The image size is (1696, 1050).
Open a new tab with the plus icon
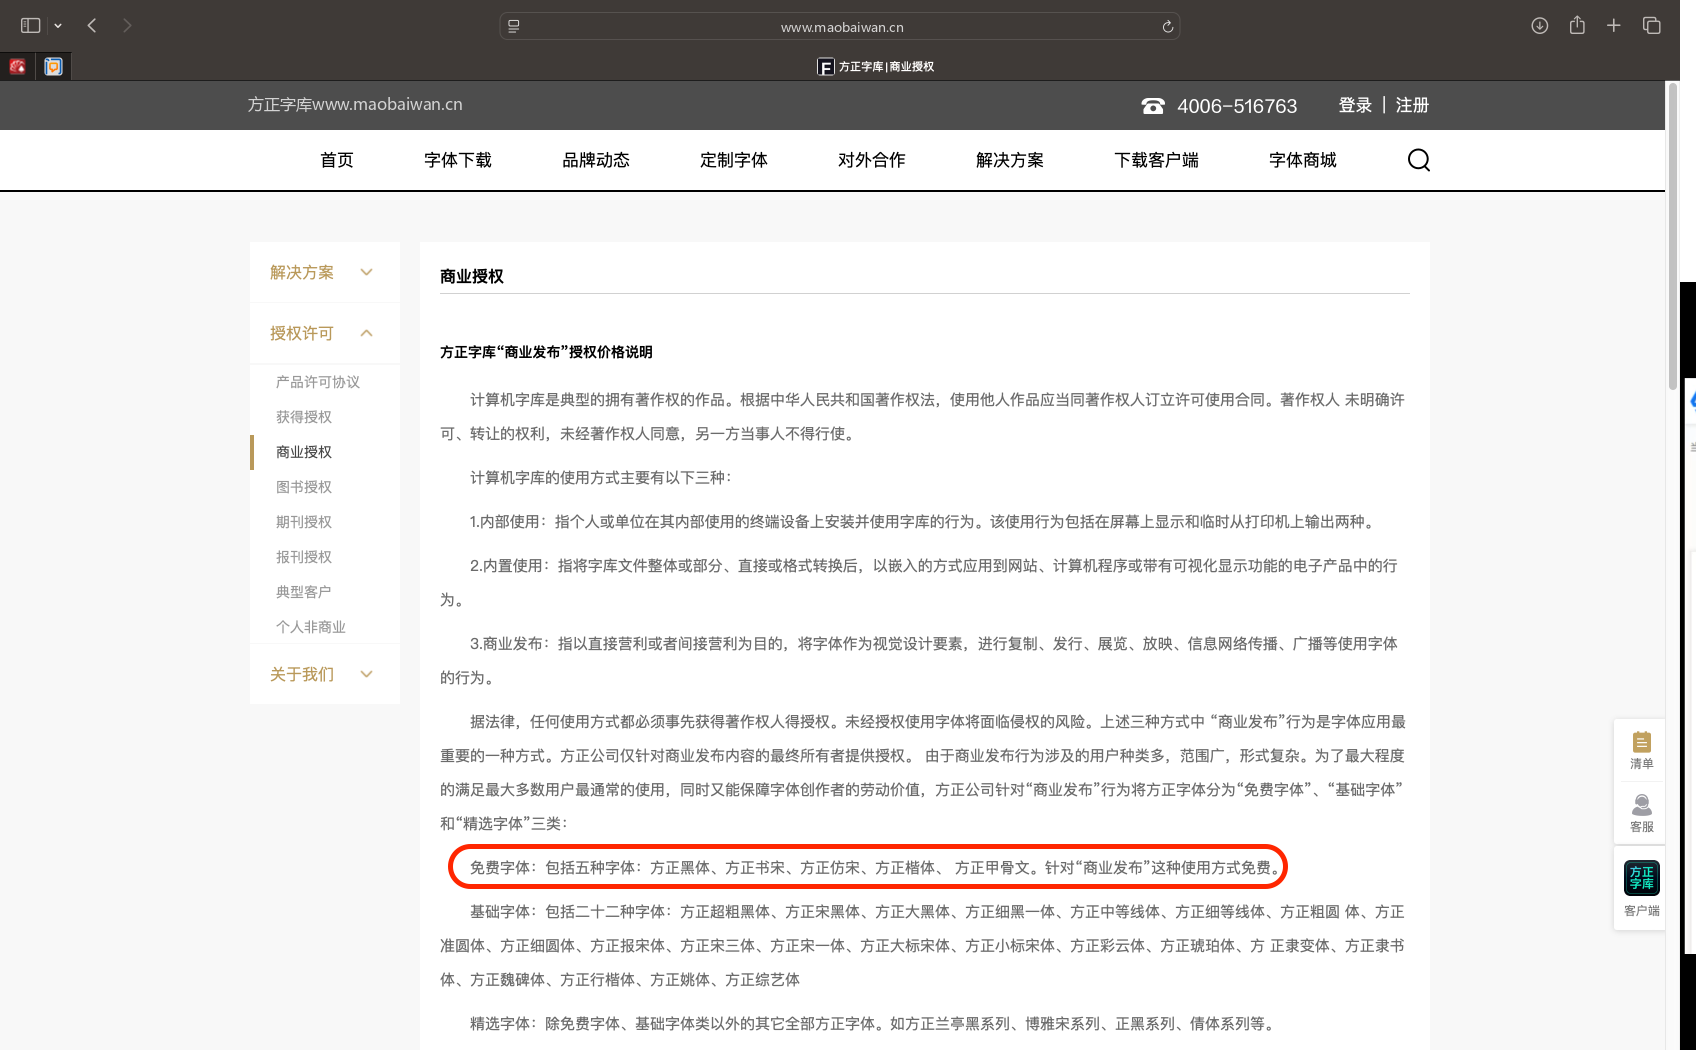click(x=1614, y=26)
